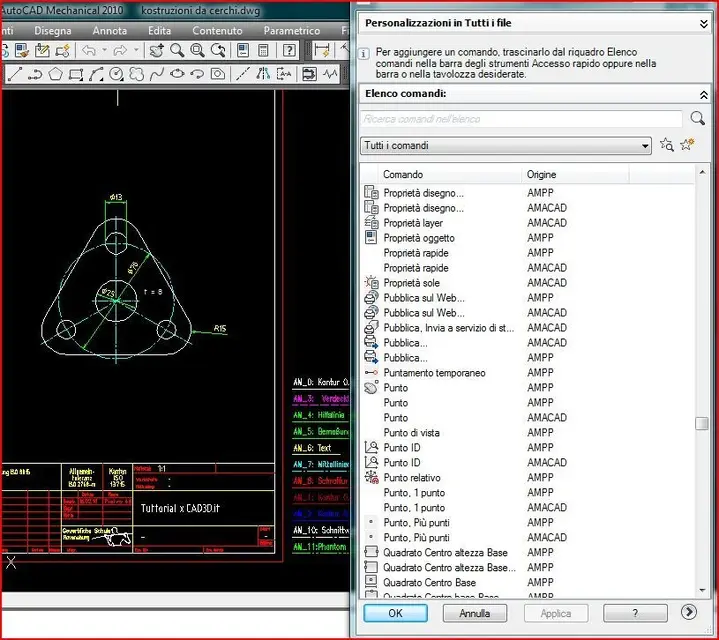Sort list by 'Origine' column header
719x640 pixels.
[x=575, y=175]
